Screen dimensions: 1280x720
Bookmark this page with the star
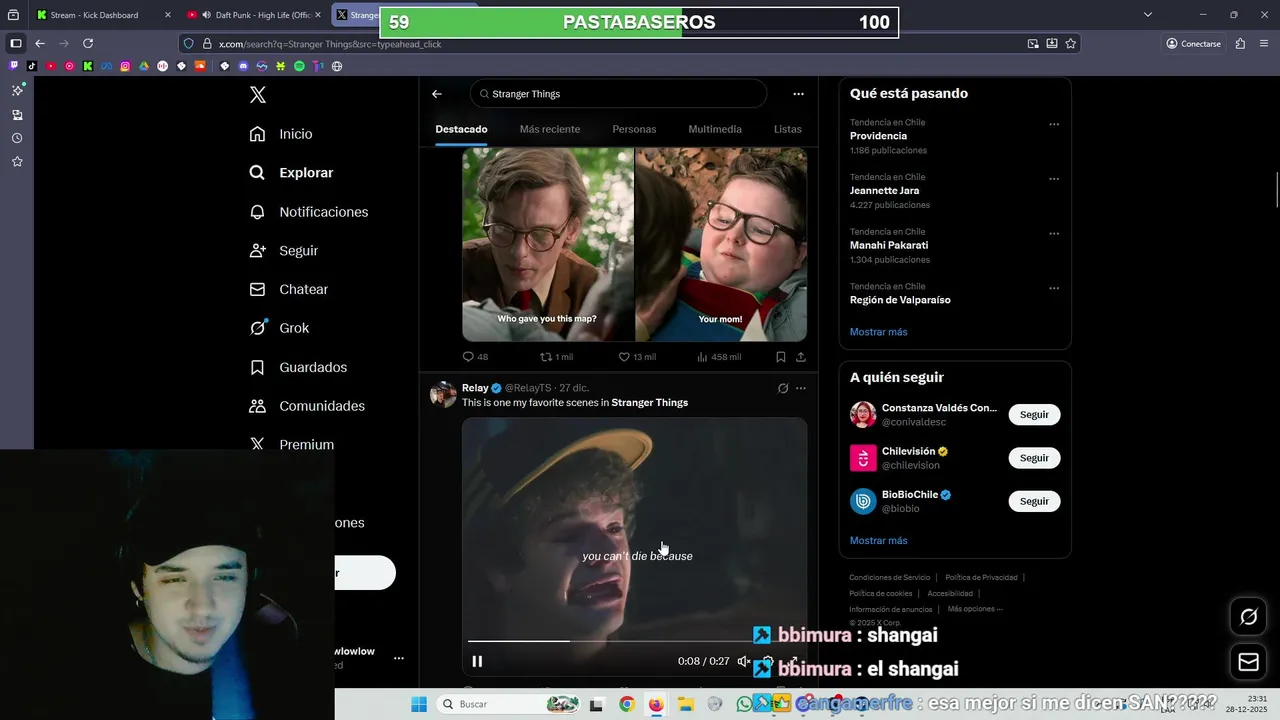(1071, 43)
